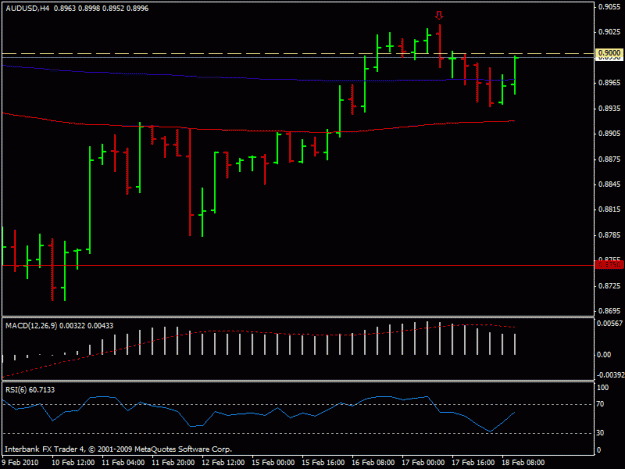Click the 0.8845 price axis label
625x469 pixels.
pyautogui.click(x=609, y=184)
